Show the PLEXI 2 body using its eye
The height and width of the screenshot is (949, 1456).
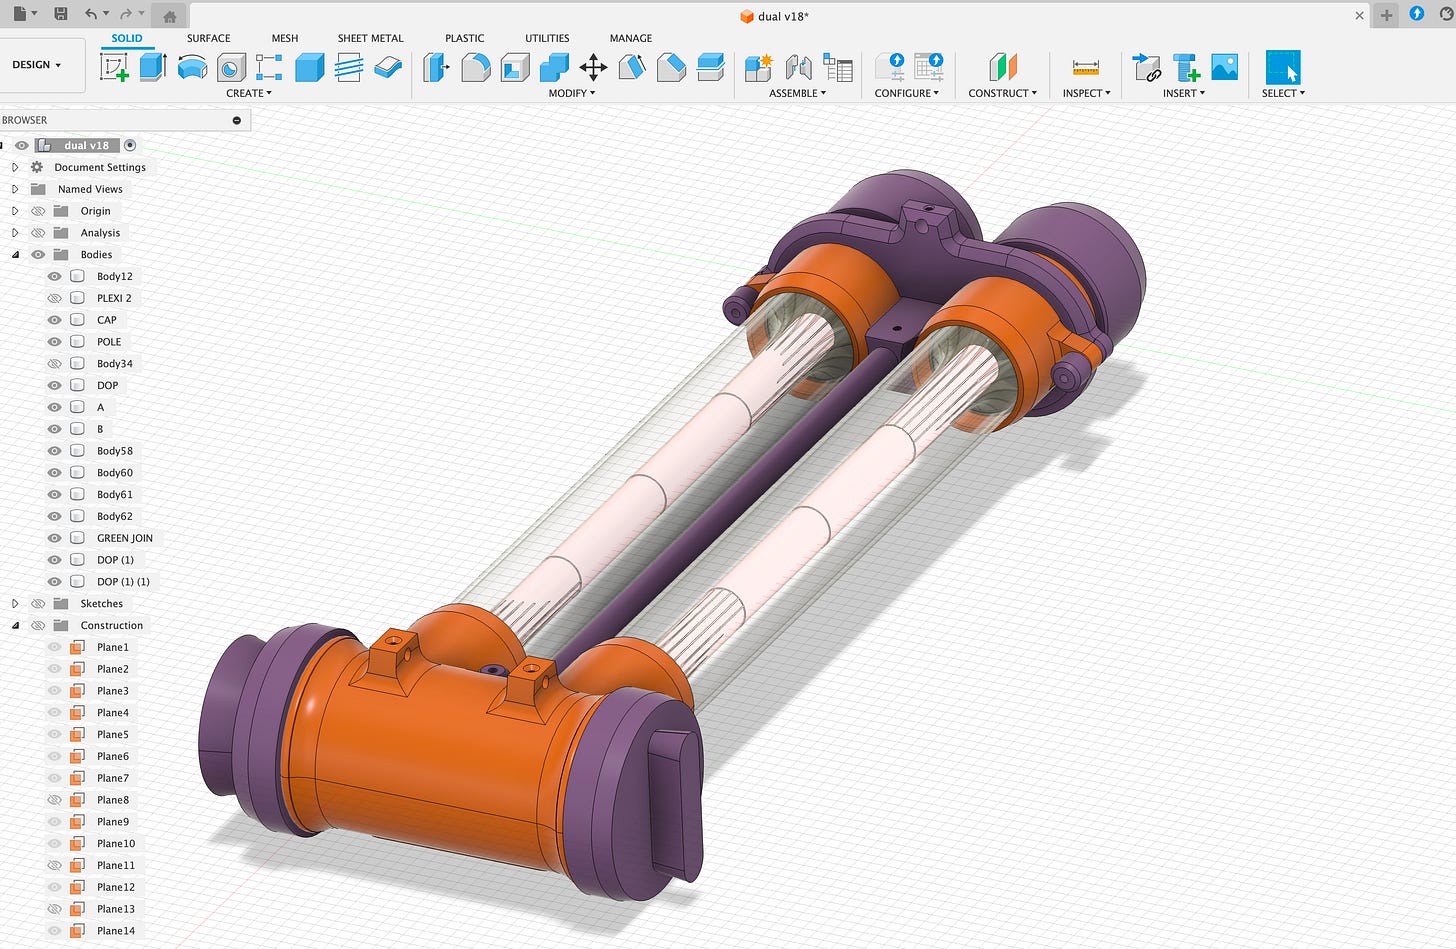click(x=55, y=298)
